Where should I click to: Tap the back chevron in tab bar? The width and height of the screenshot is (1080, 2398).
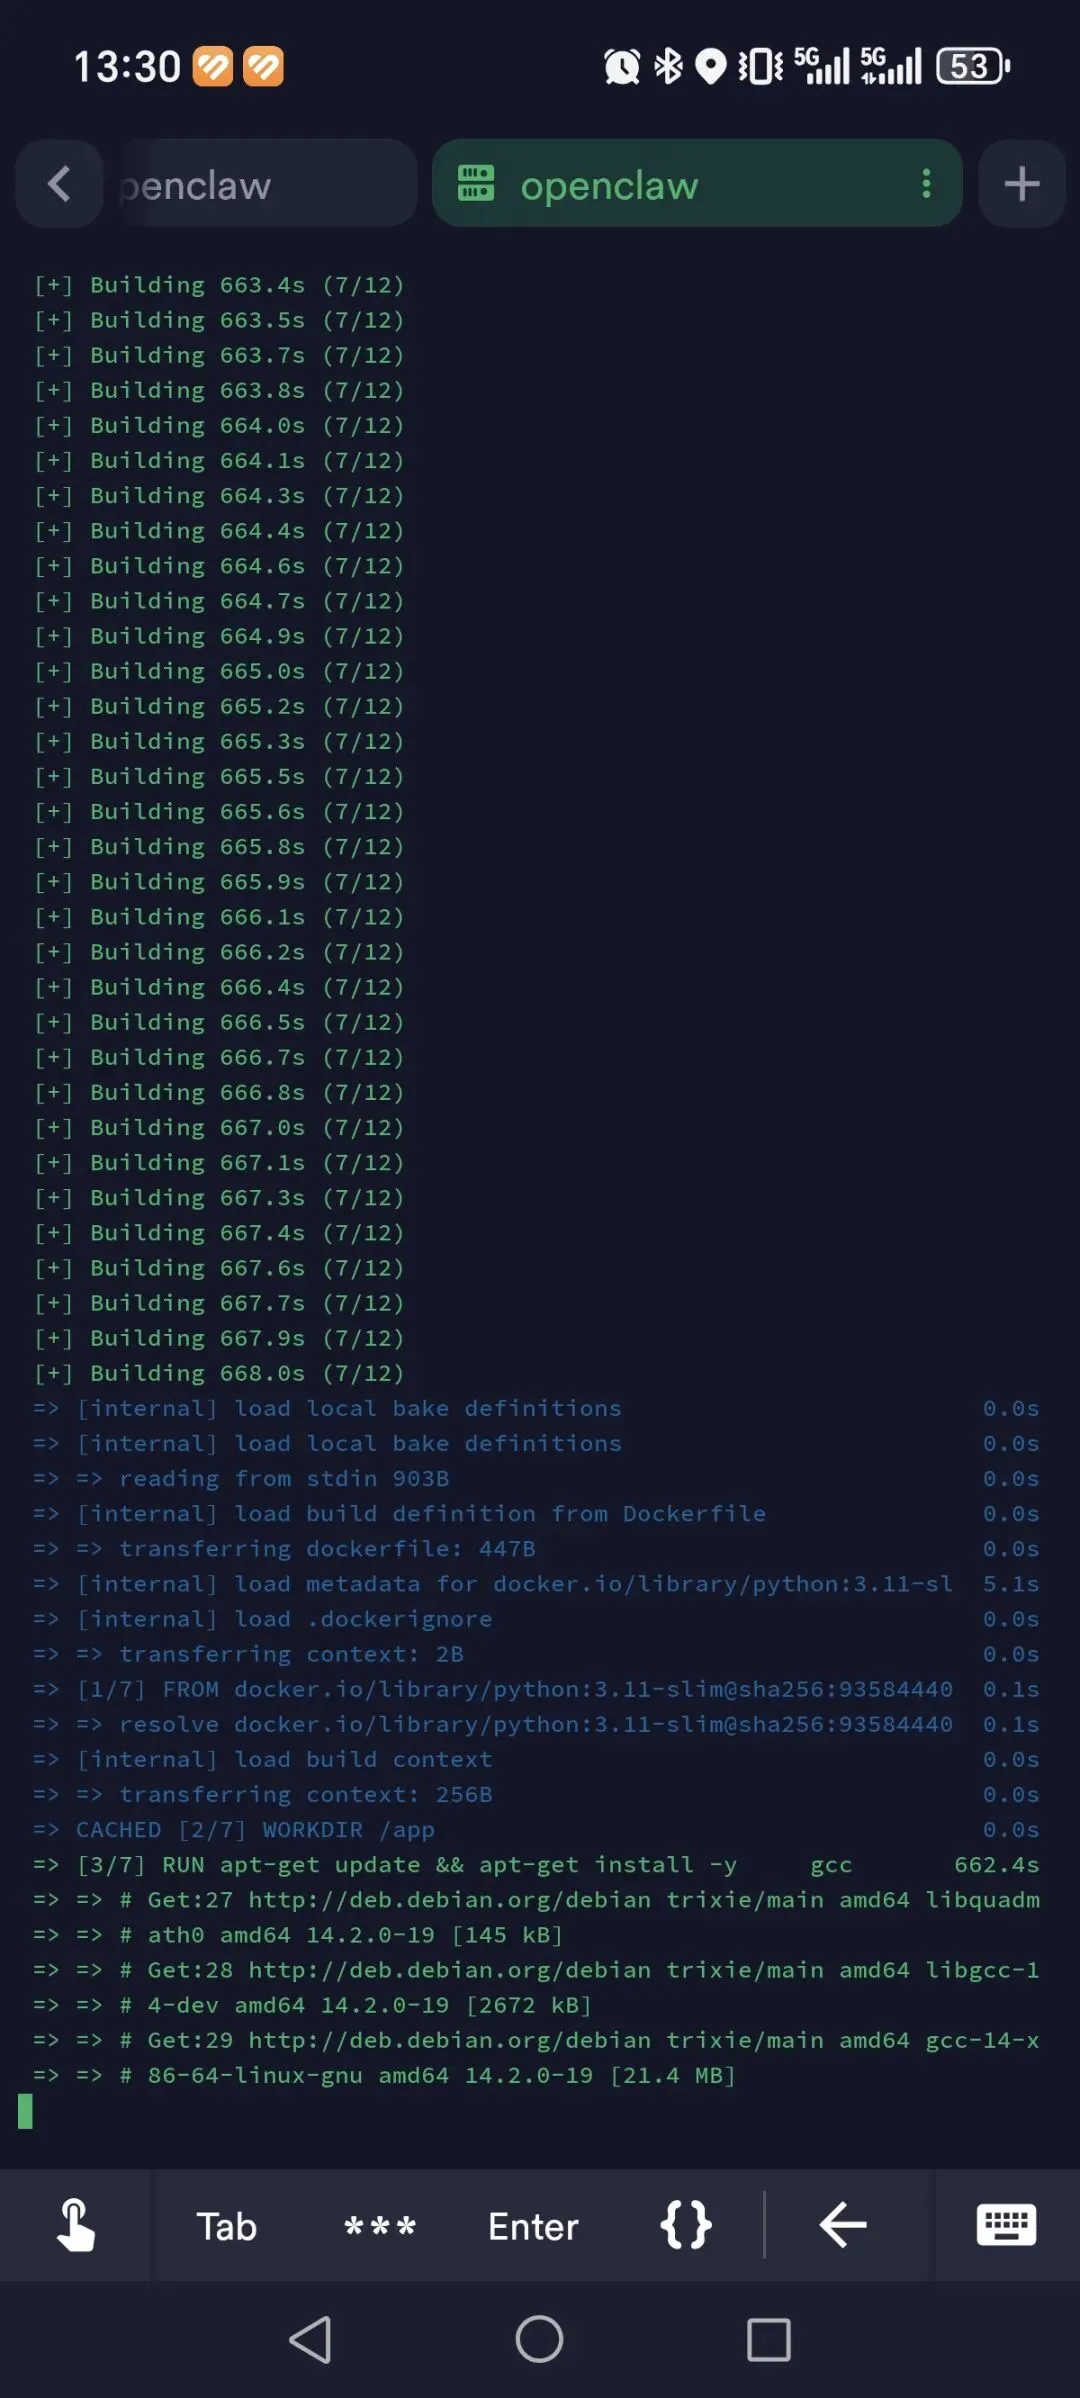(59, 184)
